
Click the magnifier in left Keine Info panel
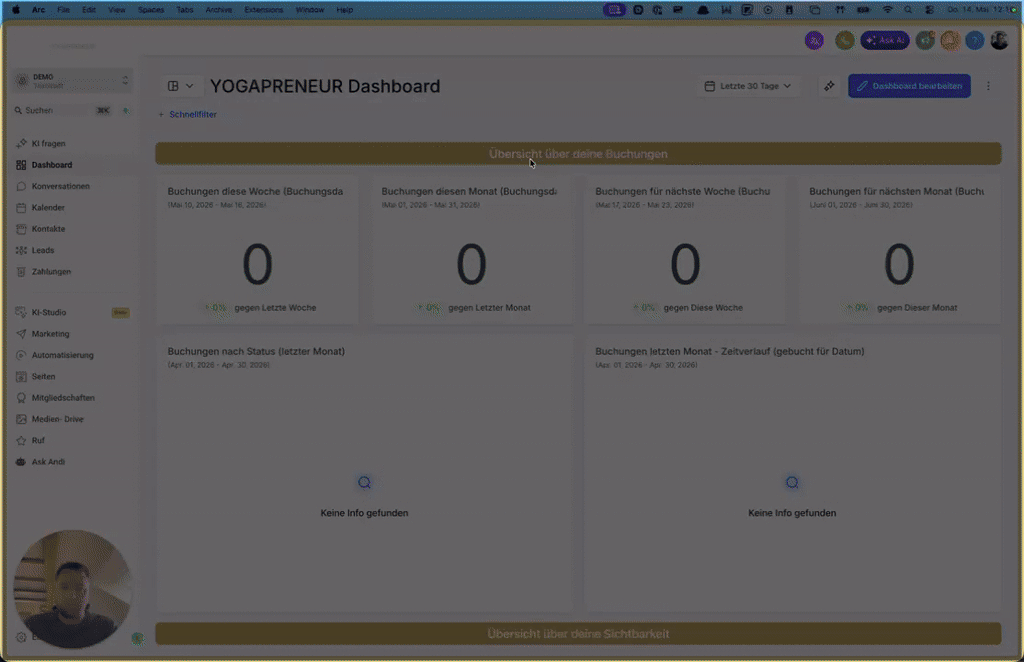click(364, 482)
